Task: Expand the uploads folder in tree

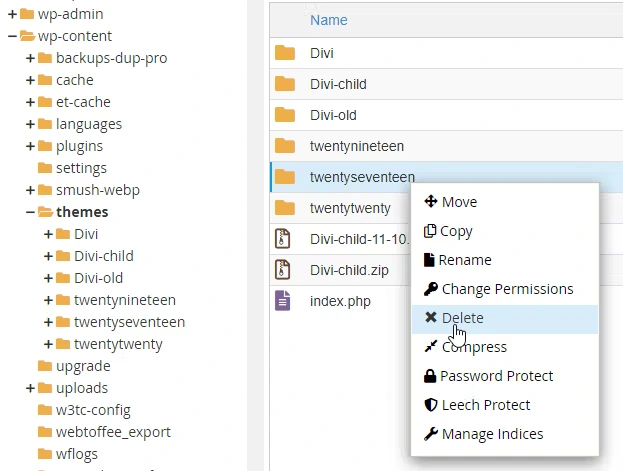Action: 30,388
